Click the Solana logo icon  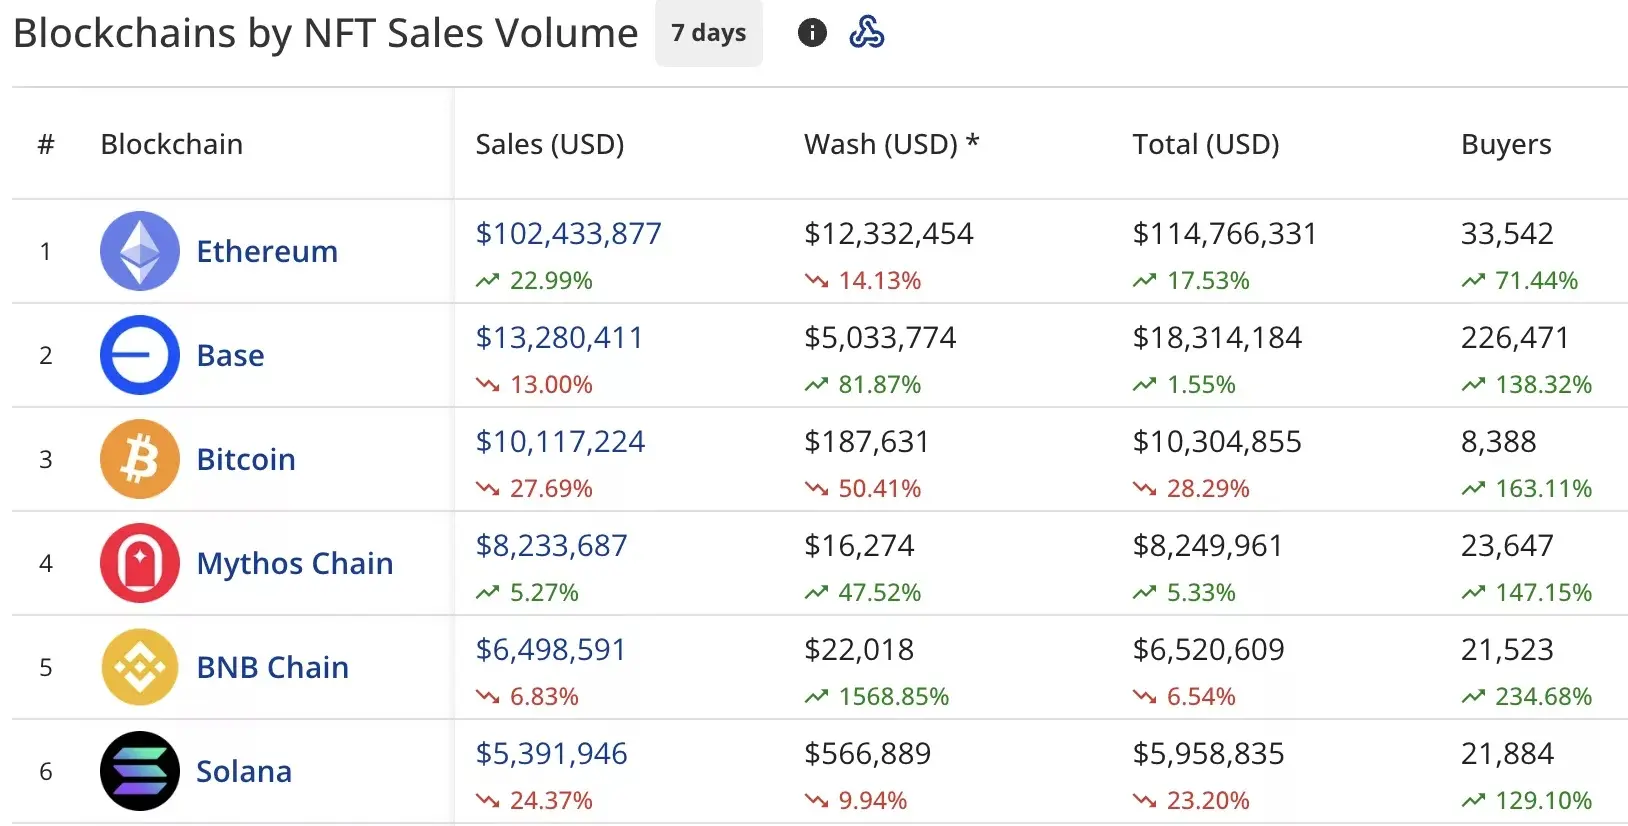140,771
